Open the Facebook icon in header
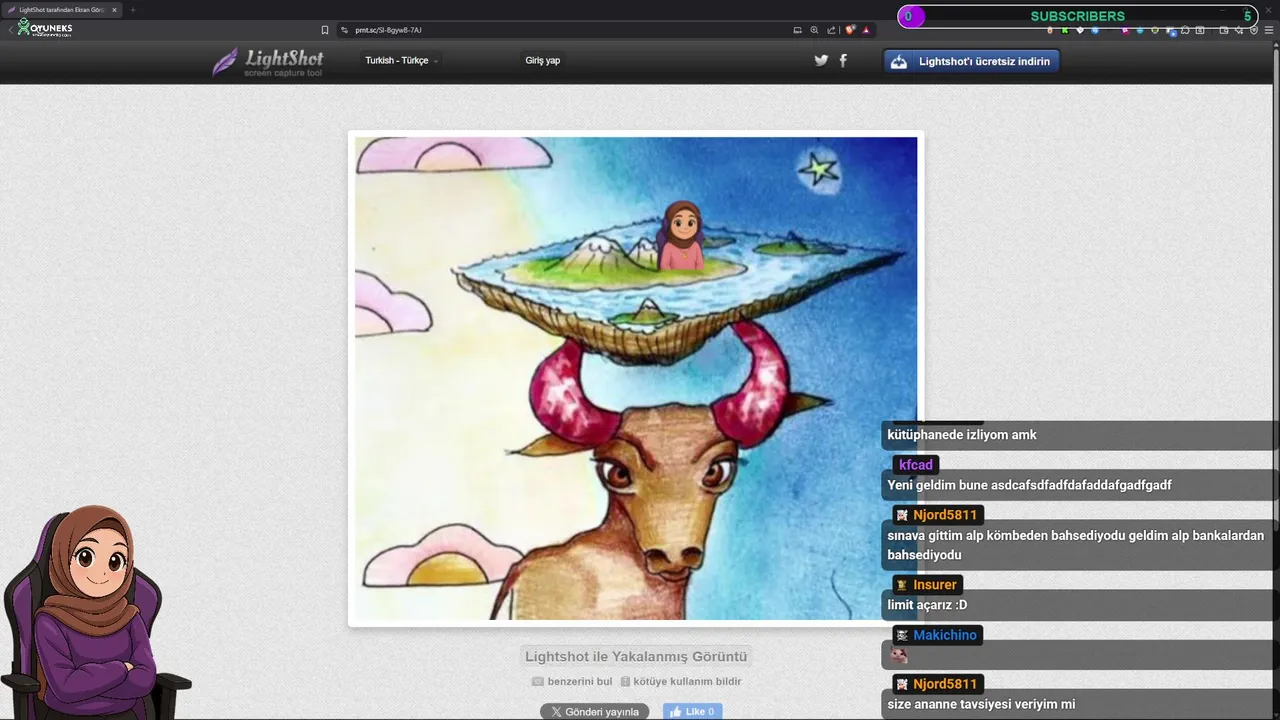The height and width of the screenshot is (720, 1280). pos(843,60)
